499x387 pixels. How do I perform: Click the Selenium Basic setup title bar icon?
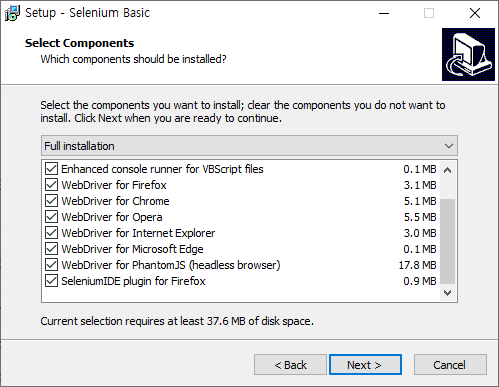12,13
